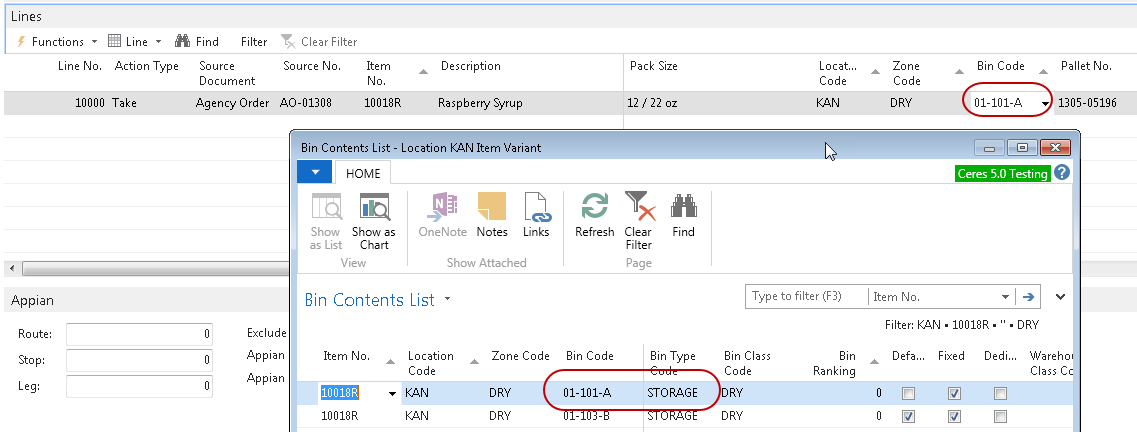This screenshot has height=432, width=1137.
Task: Click Show as Chart ribbon icon
Action: click(x=374, y=220)
